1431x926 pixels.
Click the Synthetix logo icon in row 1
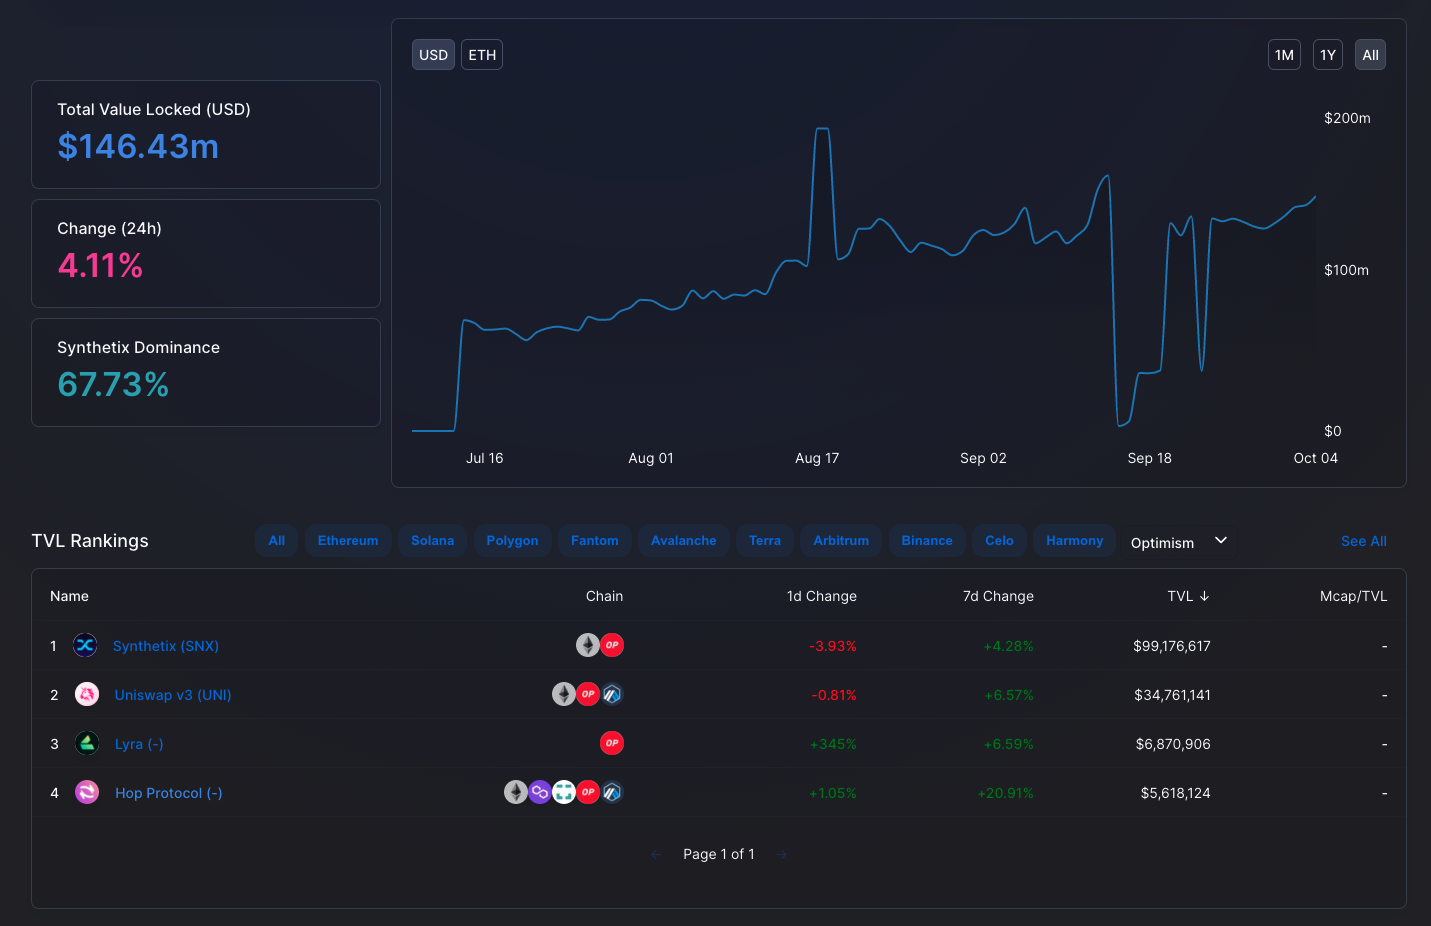85,646
